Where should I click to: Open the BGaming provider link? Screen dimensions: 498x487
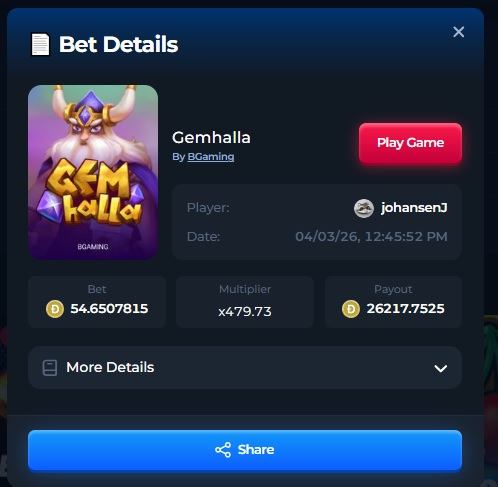coord(211,157)
